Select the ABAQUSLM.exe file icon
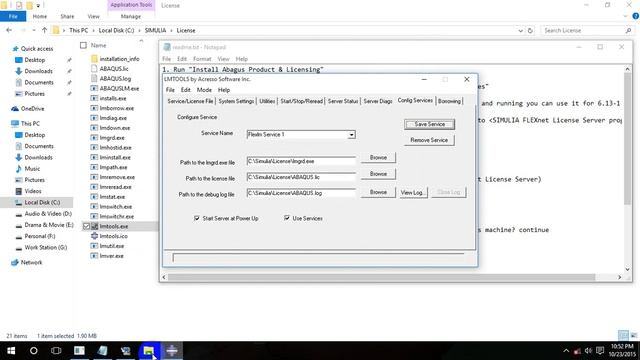This screenshot has height=360, width=640. coord(94,88)
